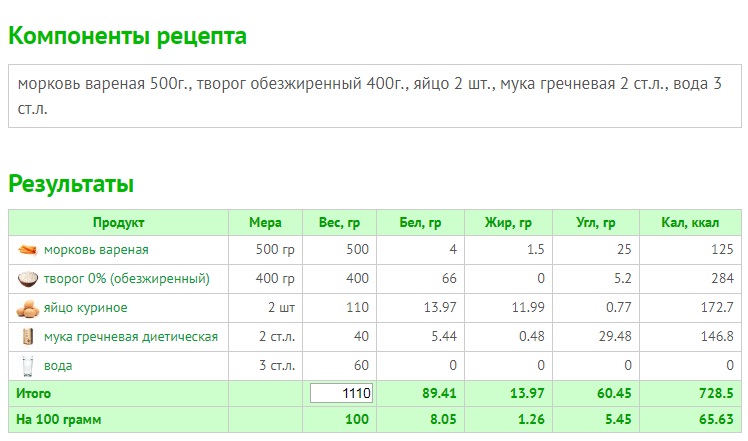Click the flour bag icon
Viewport: 748px width, 441px height.
[x=28, y=337]
